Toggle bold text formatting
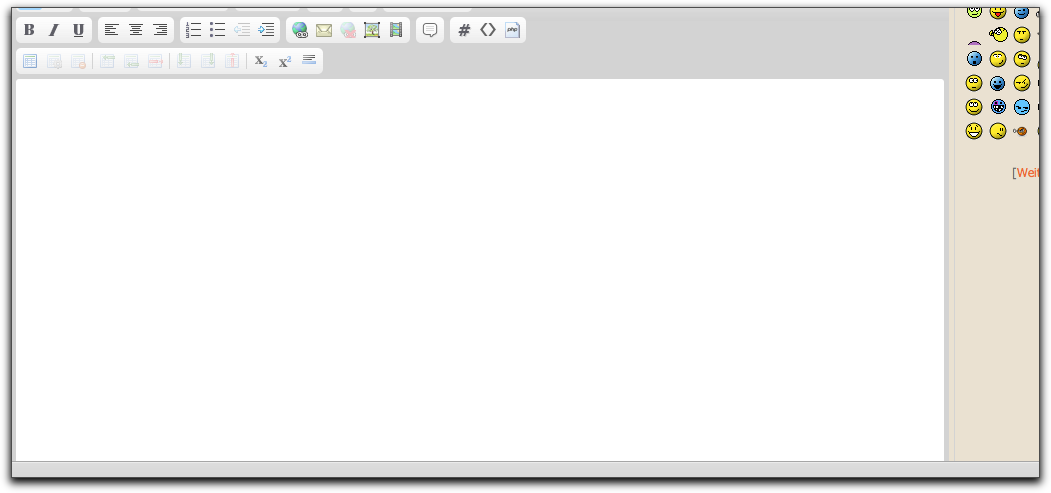Screen dimensions: 1051x493 pos(29,30)
